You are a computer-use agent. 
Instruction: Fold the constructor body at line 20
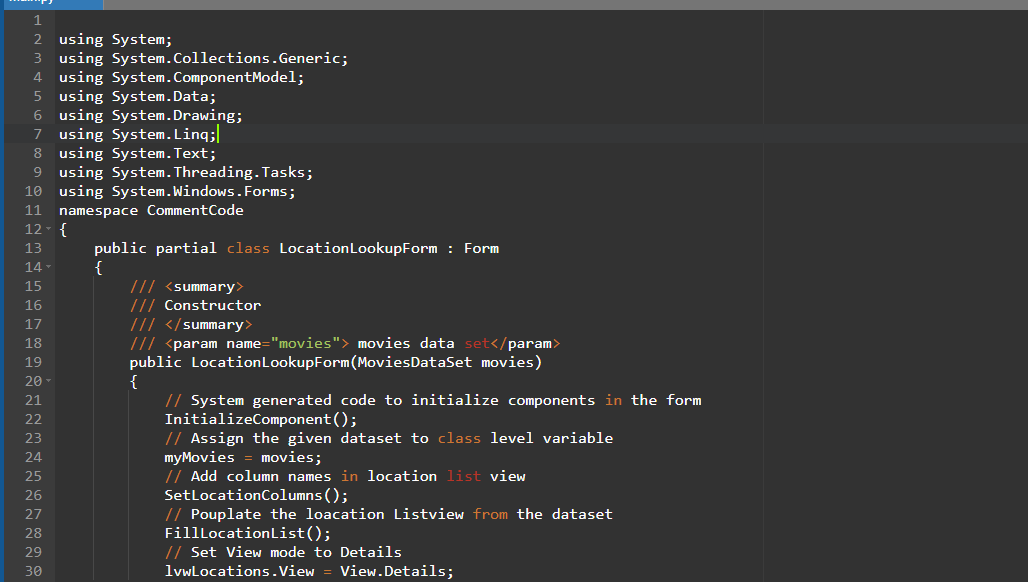coord(48,382)
